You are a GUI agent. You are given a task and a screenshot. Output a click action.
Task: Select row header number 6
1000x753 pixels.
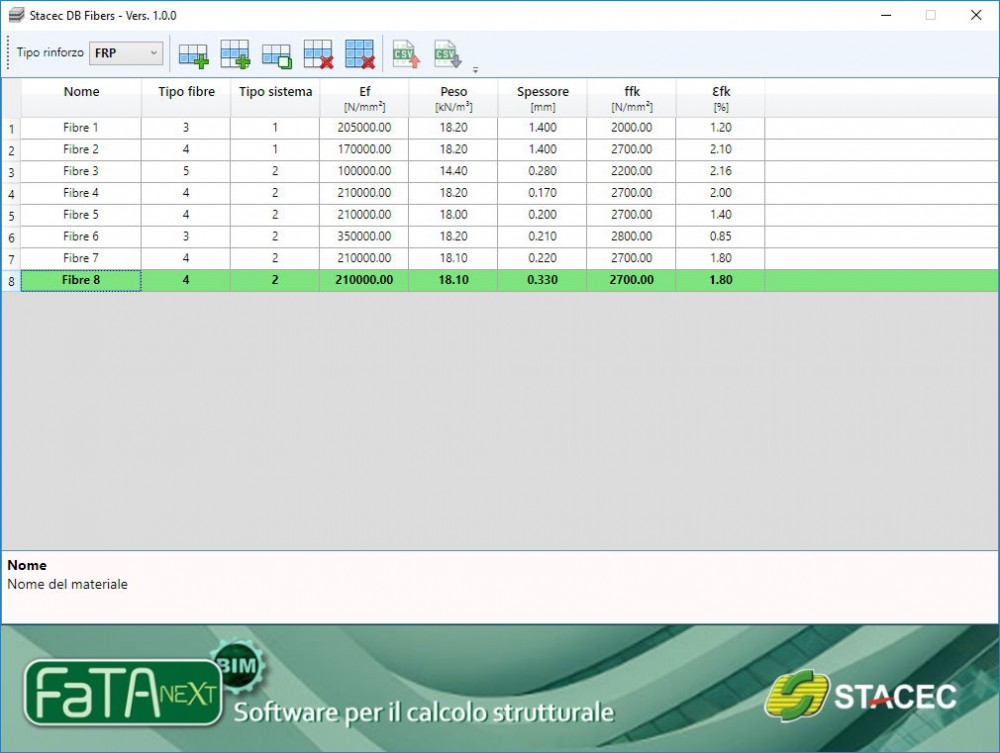[11, 237]
